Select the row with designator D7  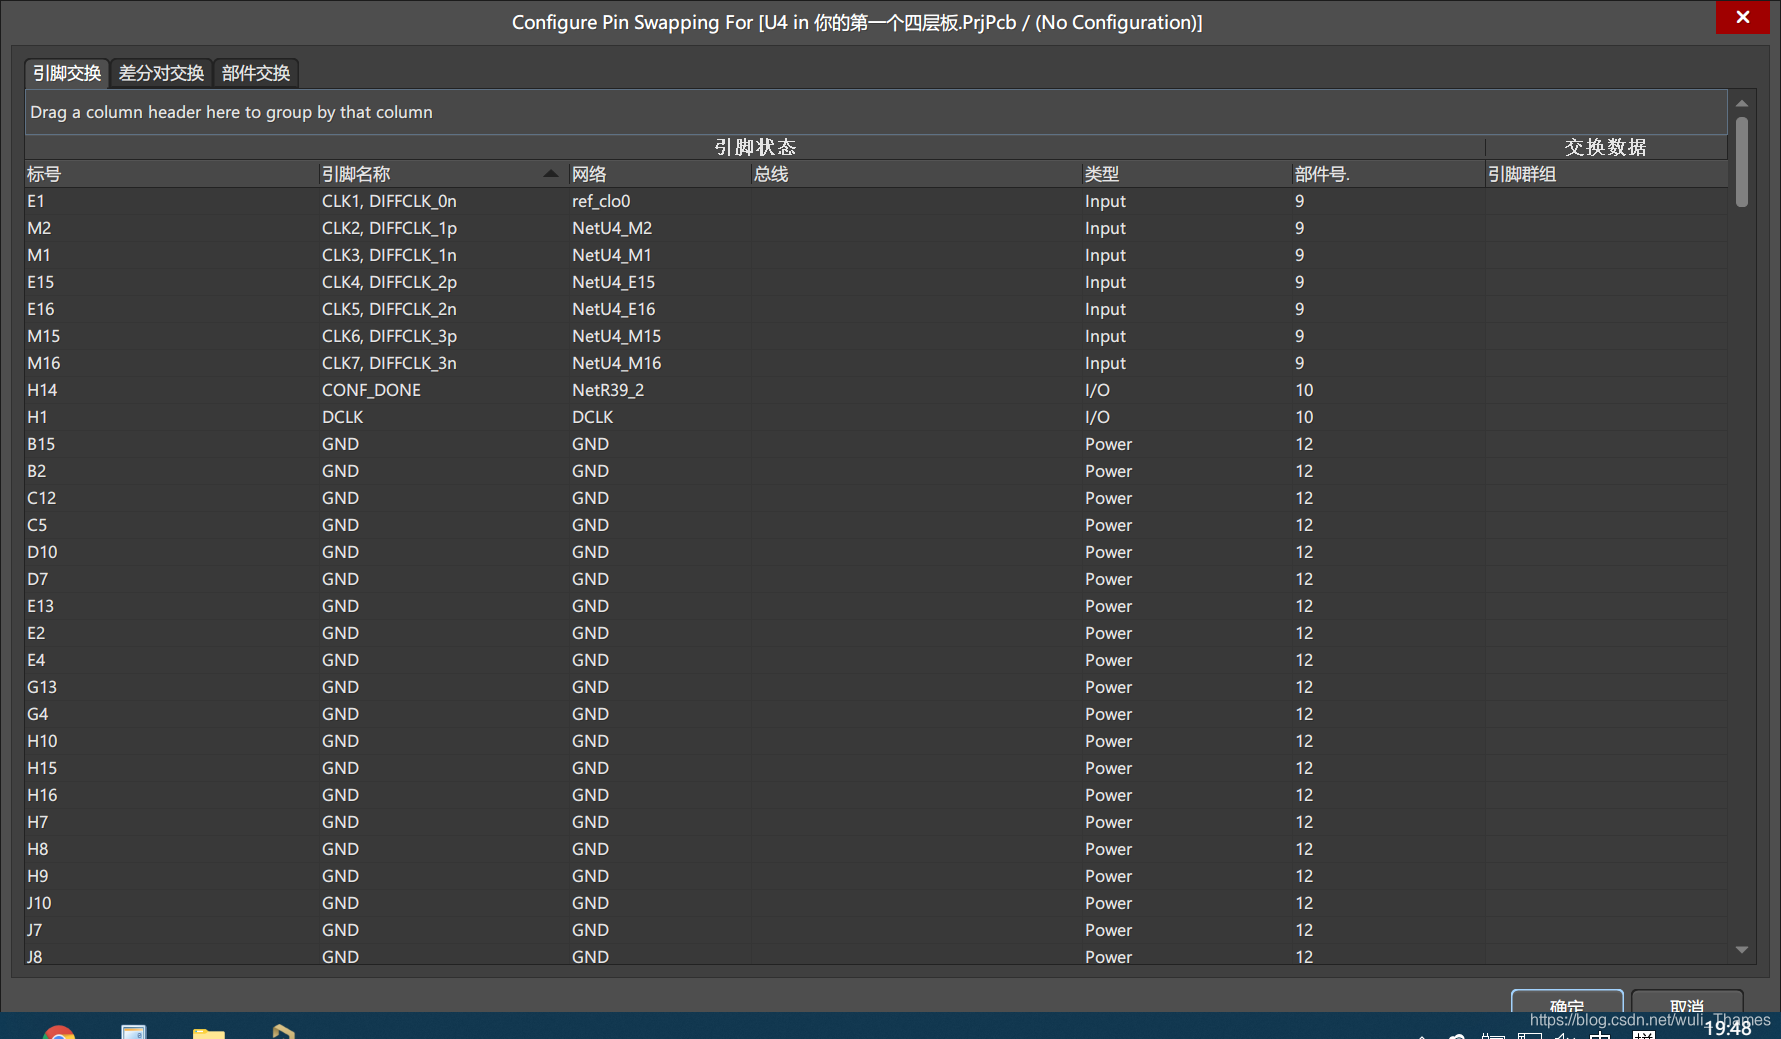pyautogui.click(x=876, y=579)
